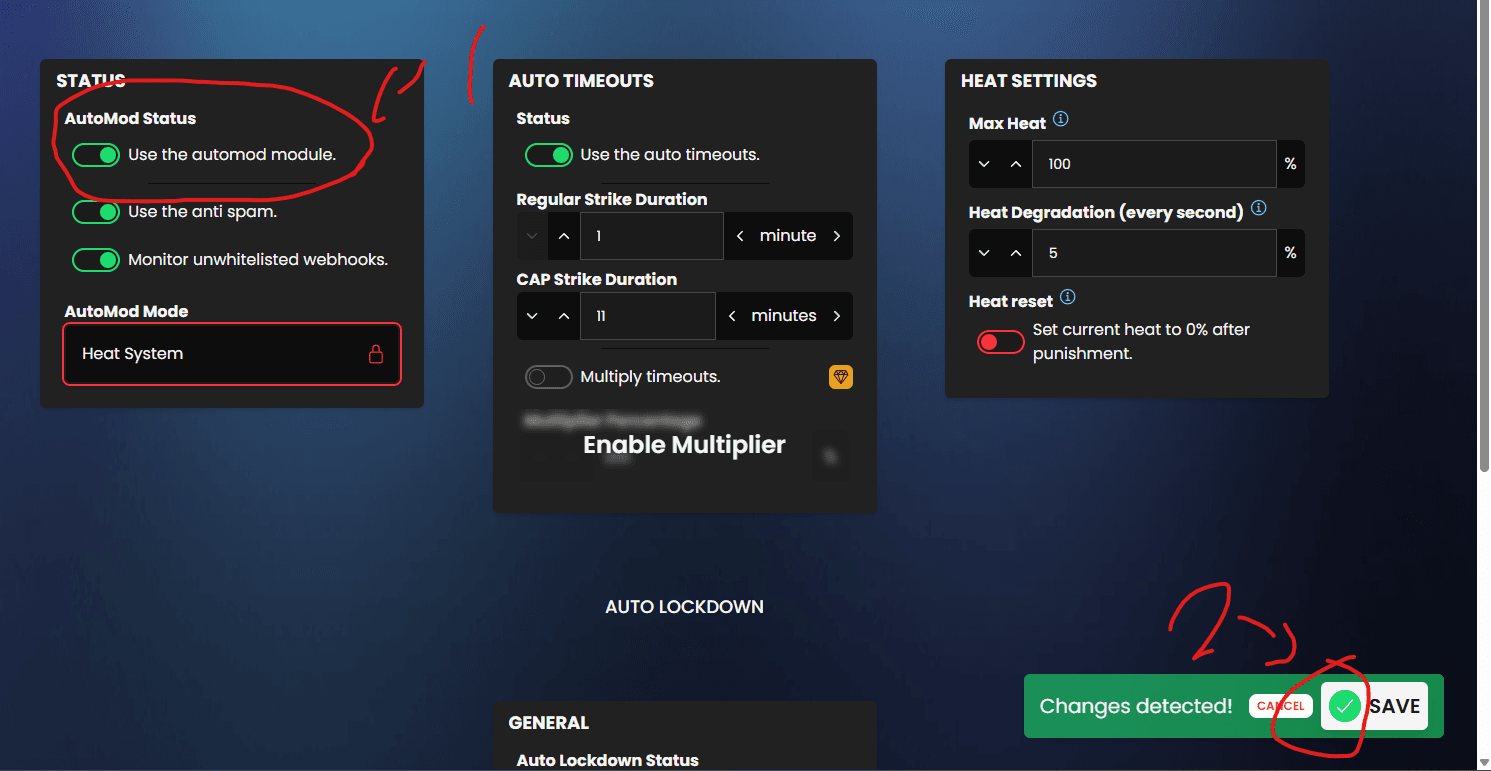The width and height of the screenshot is (1491, 771).
Task: Open the Max Heat info tooltip
Action: point(1061,118)
